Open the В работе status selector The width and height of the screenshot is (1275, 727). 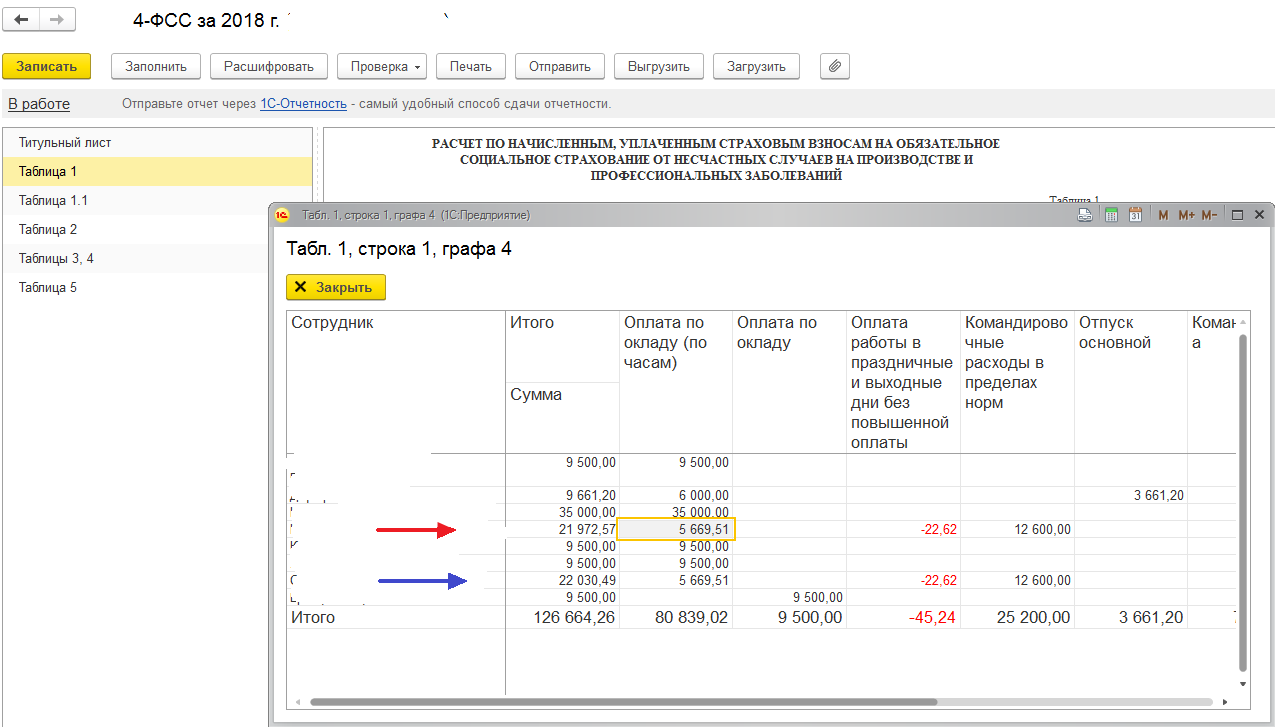tap(39, 104)
